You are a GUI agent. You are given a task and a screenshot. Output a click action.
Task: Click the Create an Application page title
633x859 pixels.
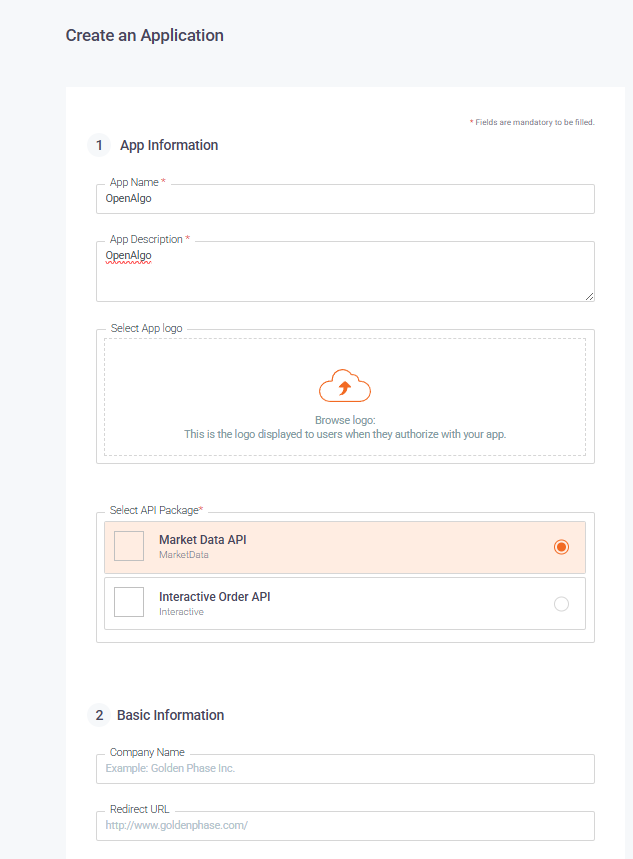click(x=145, y=36)
